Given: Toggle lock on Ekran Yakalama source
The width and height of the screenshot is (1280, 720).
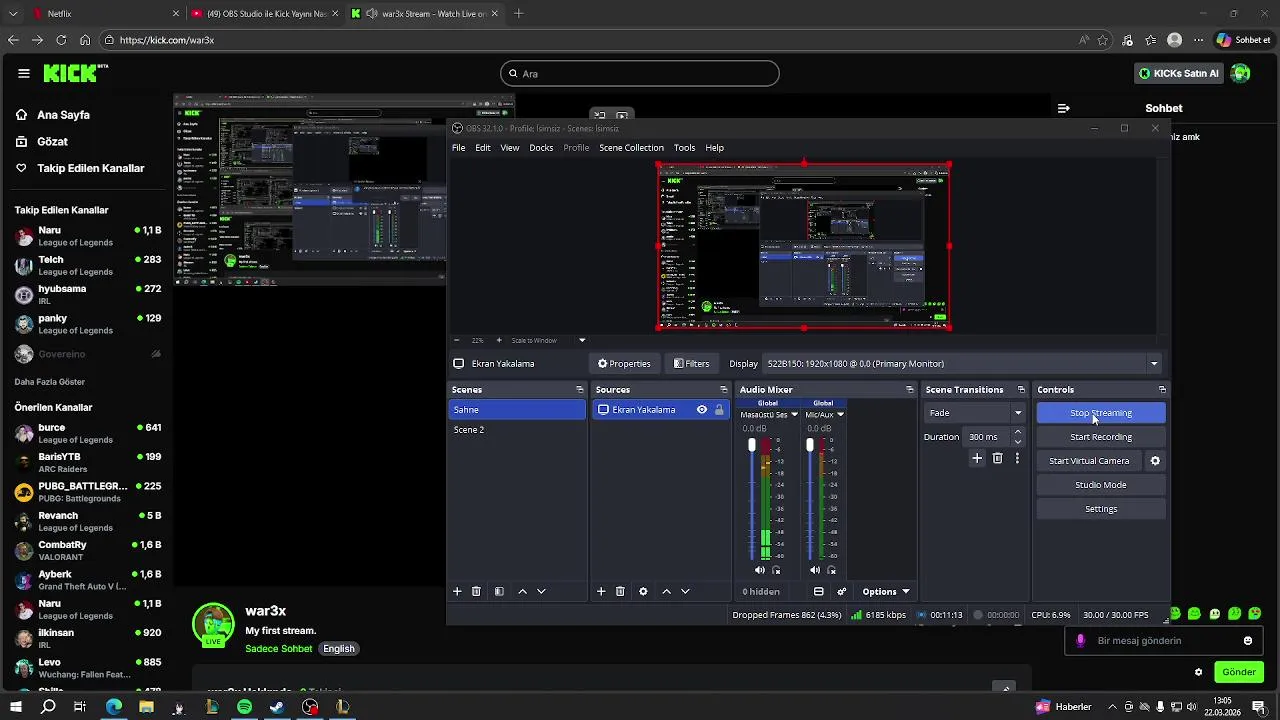Looking at the screenshot, I should 719,410.
